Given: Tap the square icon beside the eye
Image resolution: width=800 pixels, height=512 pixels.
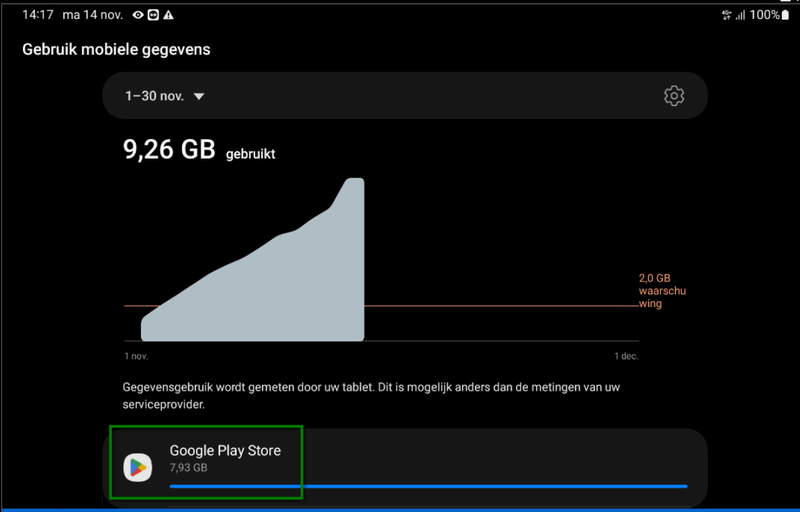Looking at the screenshot, I should (153, 15).
